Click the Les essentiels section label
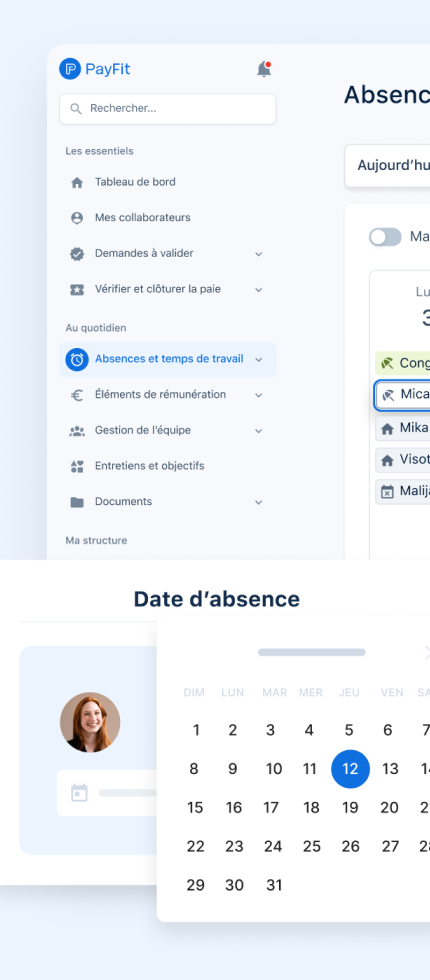430x980 pixels. click(99, 151)
